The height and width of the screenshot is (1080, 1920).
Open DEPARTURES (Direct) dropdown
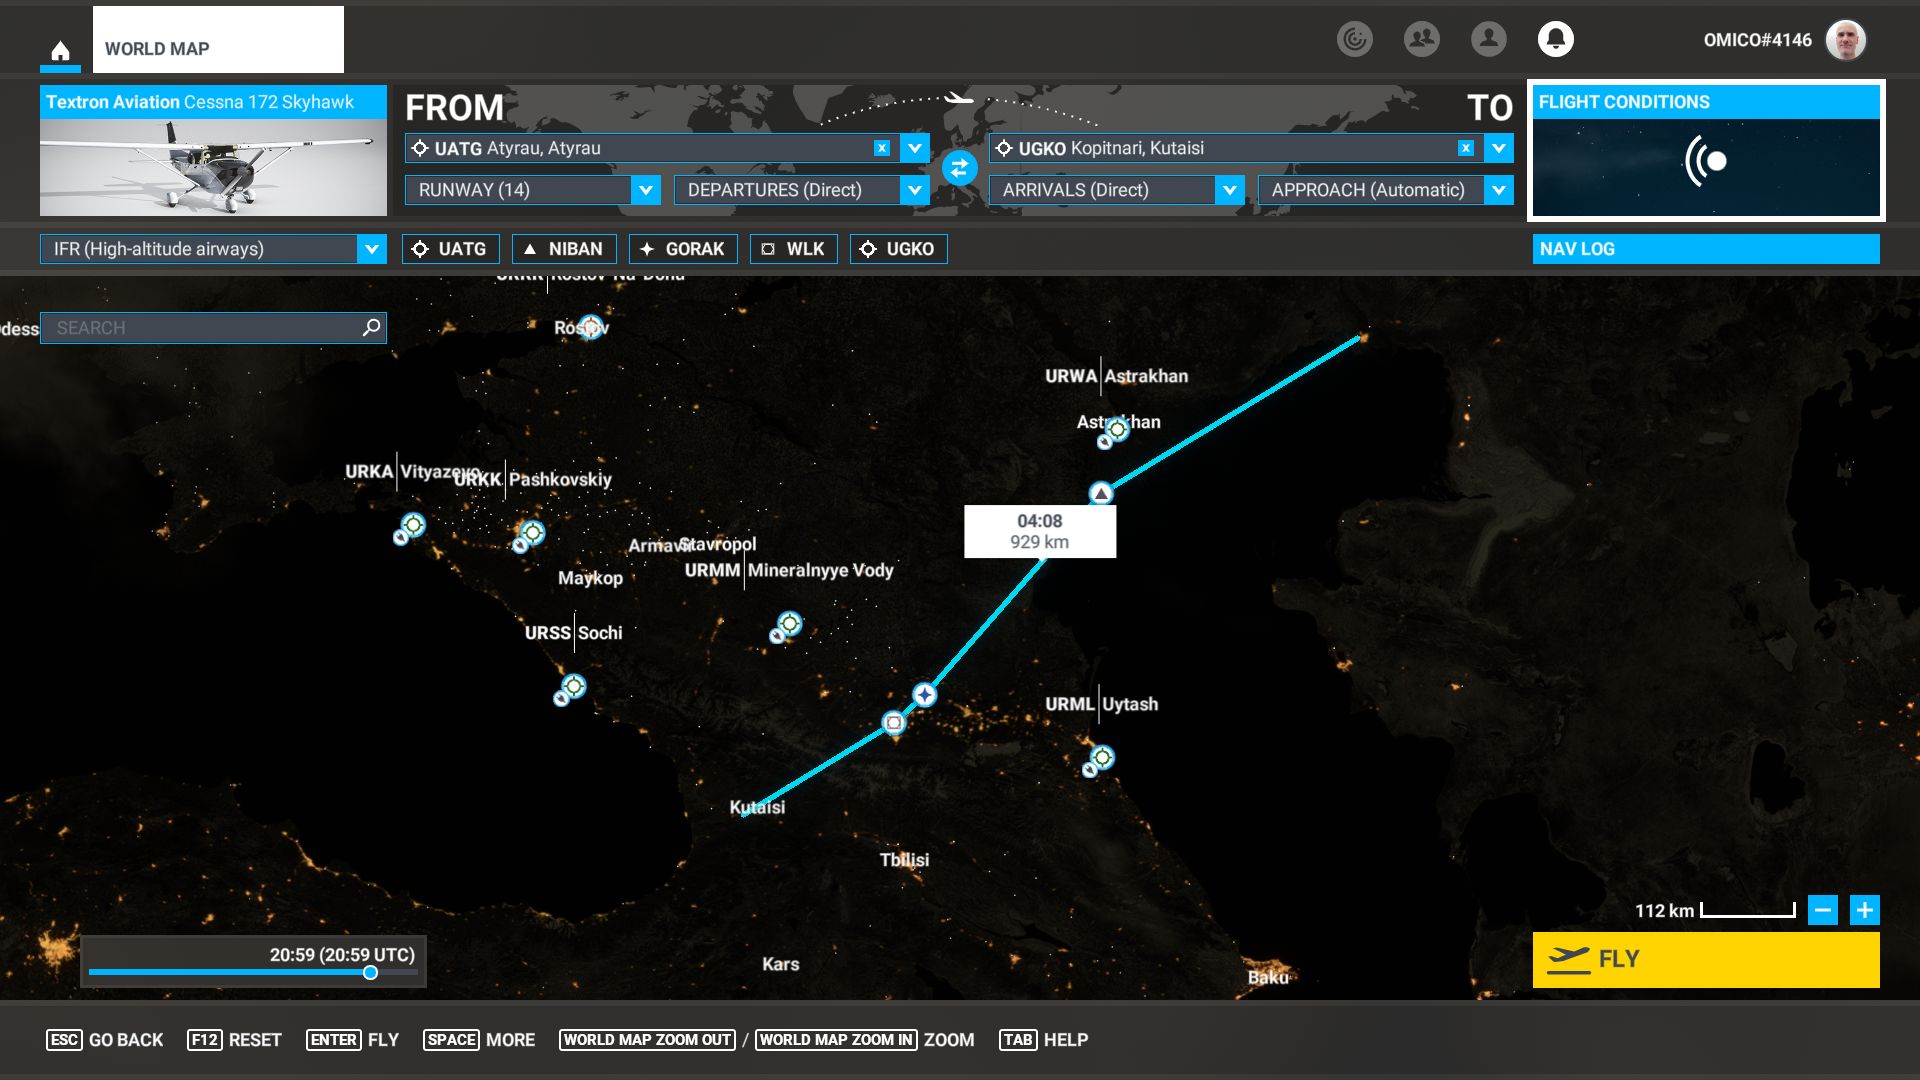click(x=914, y=190)
